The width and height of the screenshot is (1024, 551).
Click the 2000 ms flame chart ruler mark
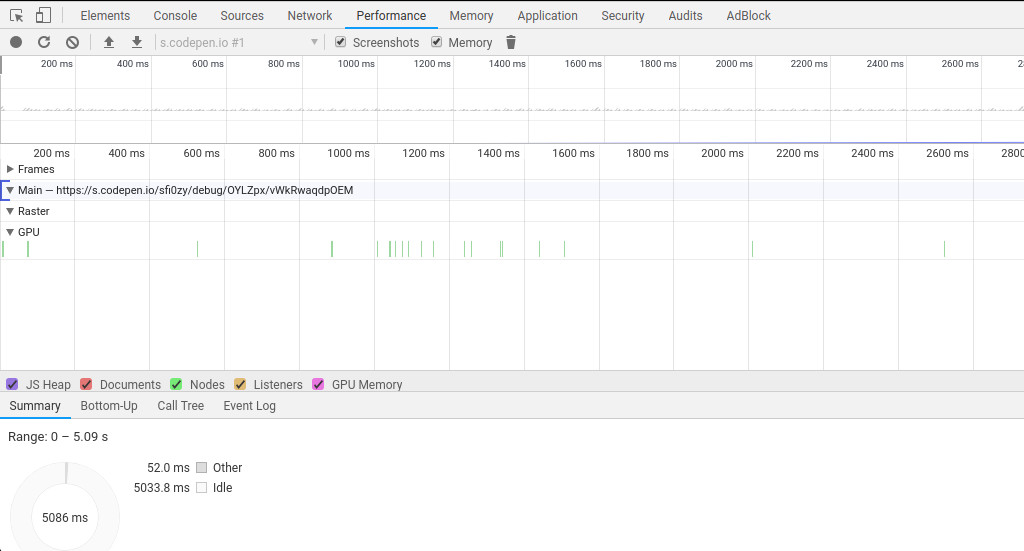point(722,153)
